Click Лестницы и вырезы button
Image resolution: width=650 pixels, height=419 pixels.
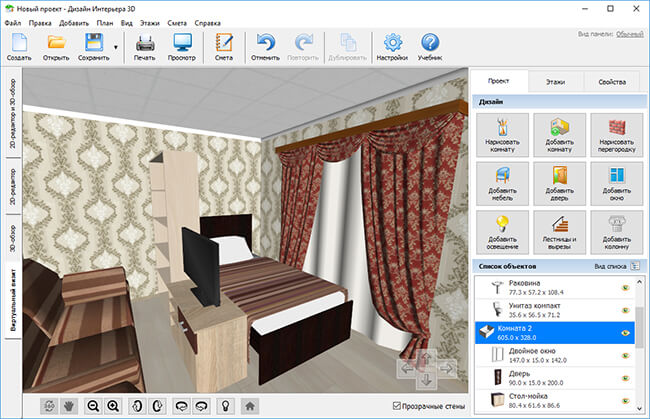click(x=560, y=232)
